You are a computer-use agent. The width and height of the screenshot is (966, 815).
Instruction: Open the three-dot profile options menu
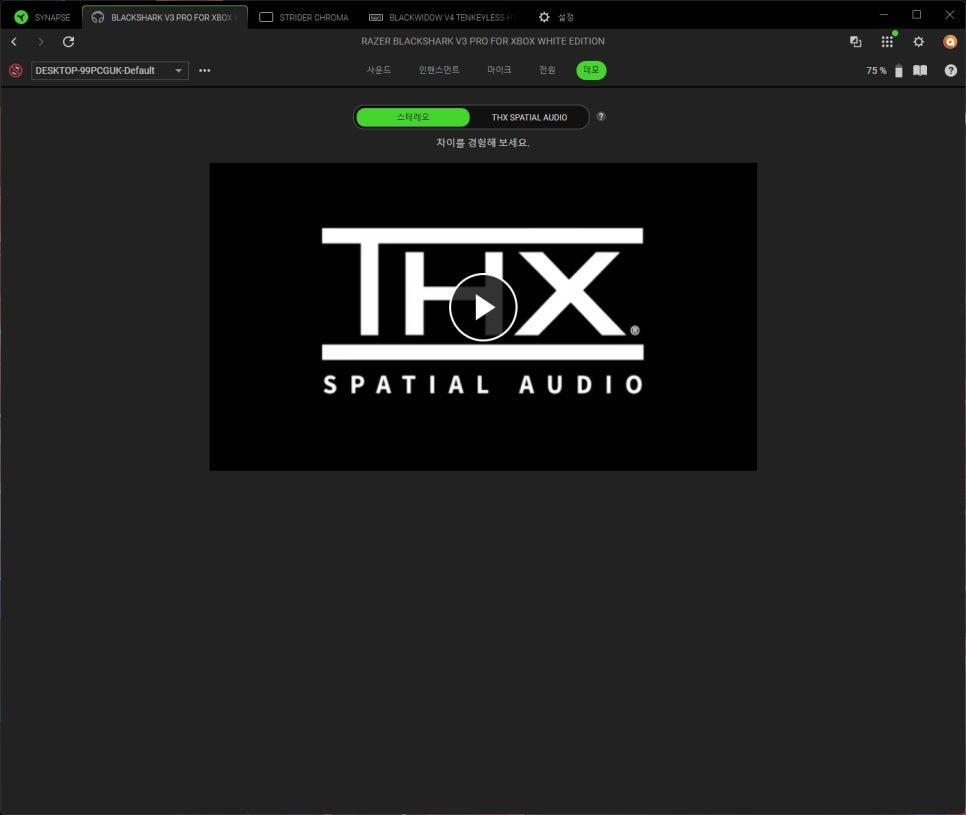click(205, 71)
